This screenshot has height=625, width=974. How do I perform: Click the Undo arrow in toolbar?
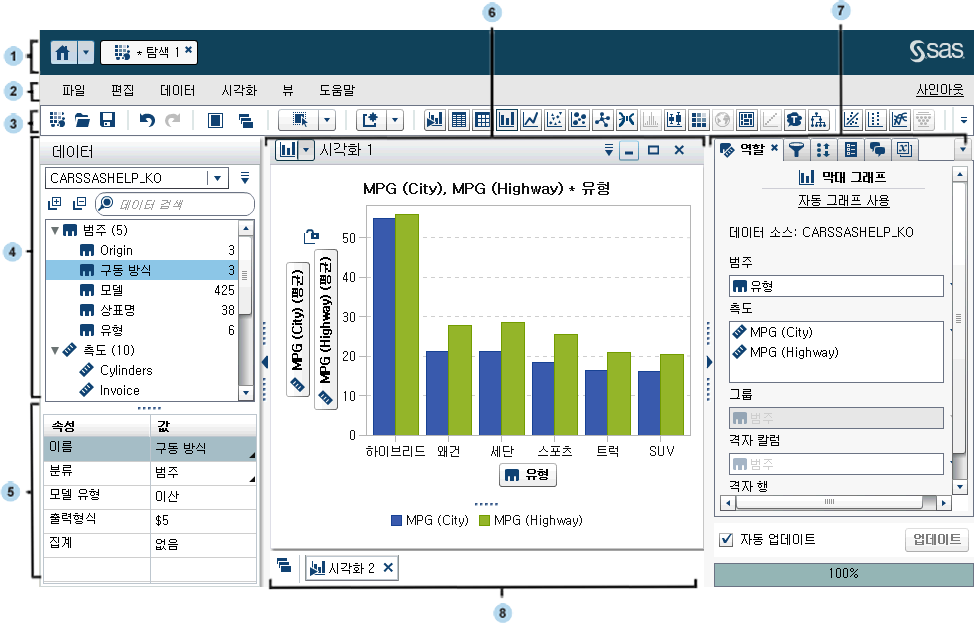pos(147,120)
